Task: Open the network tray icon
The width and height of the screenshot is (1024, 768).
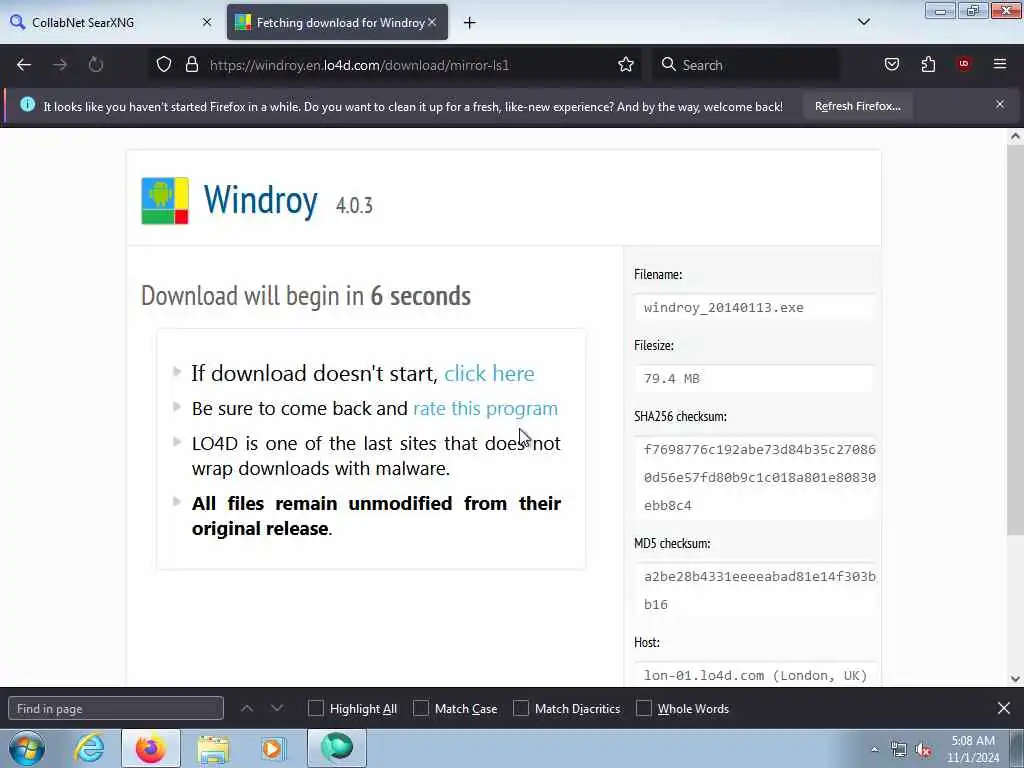Action: 899,750
